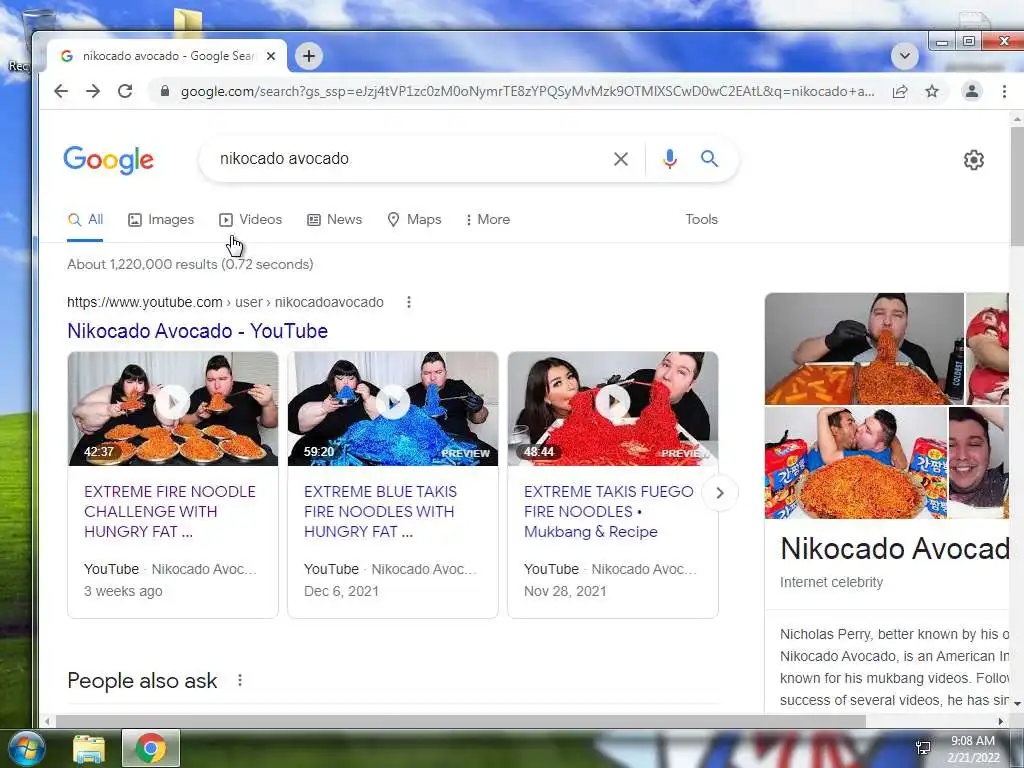Open the Windows Start button
Image resolution: width=1024 pixels, height=768 pixels.
pos(26,749)
